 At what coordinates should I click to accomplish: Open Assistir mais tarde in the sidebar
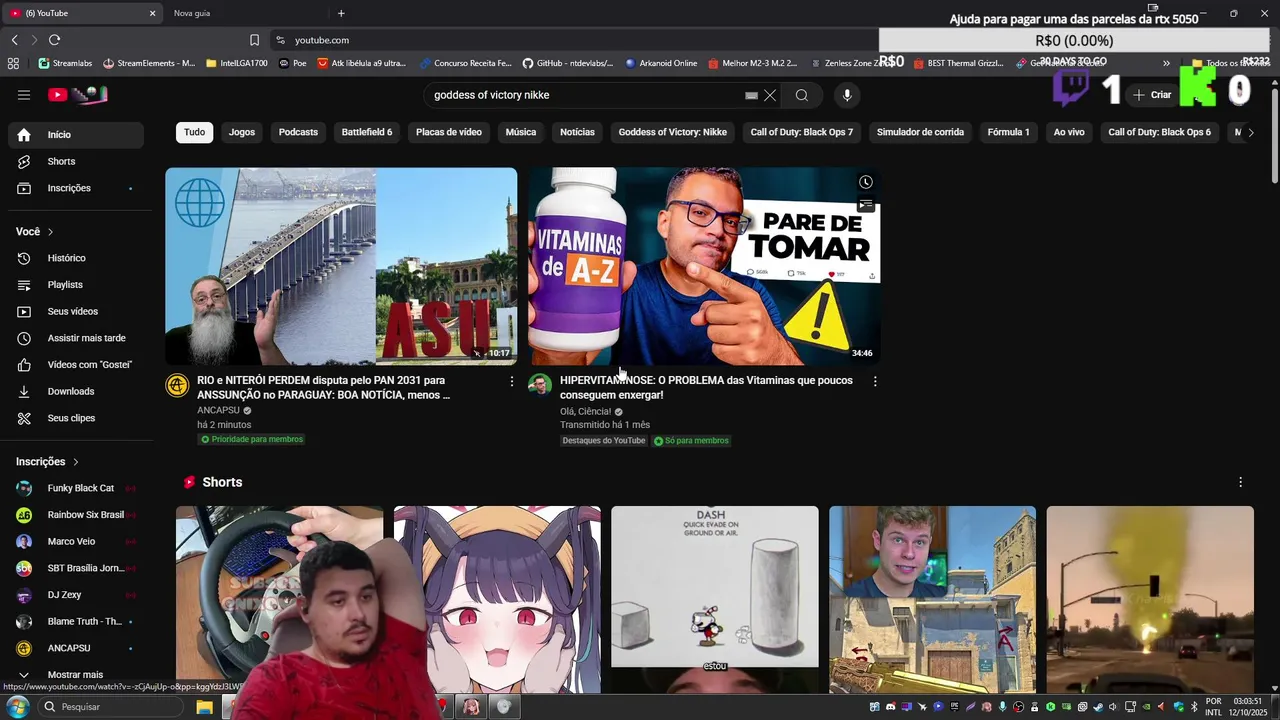[x=76, y=338]
